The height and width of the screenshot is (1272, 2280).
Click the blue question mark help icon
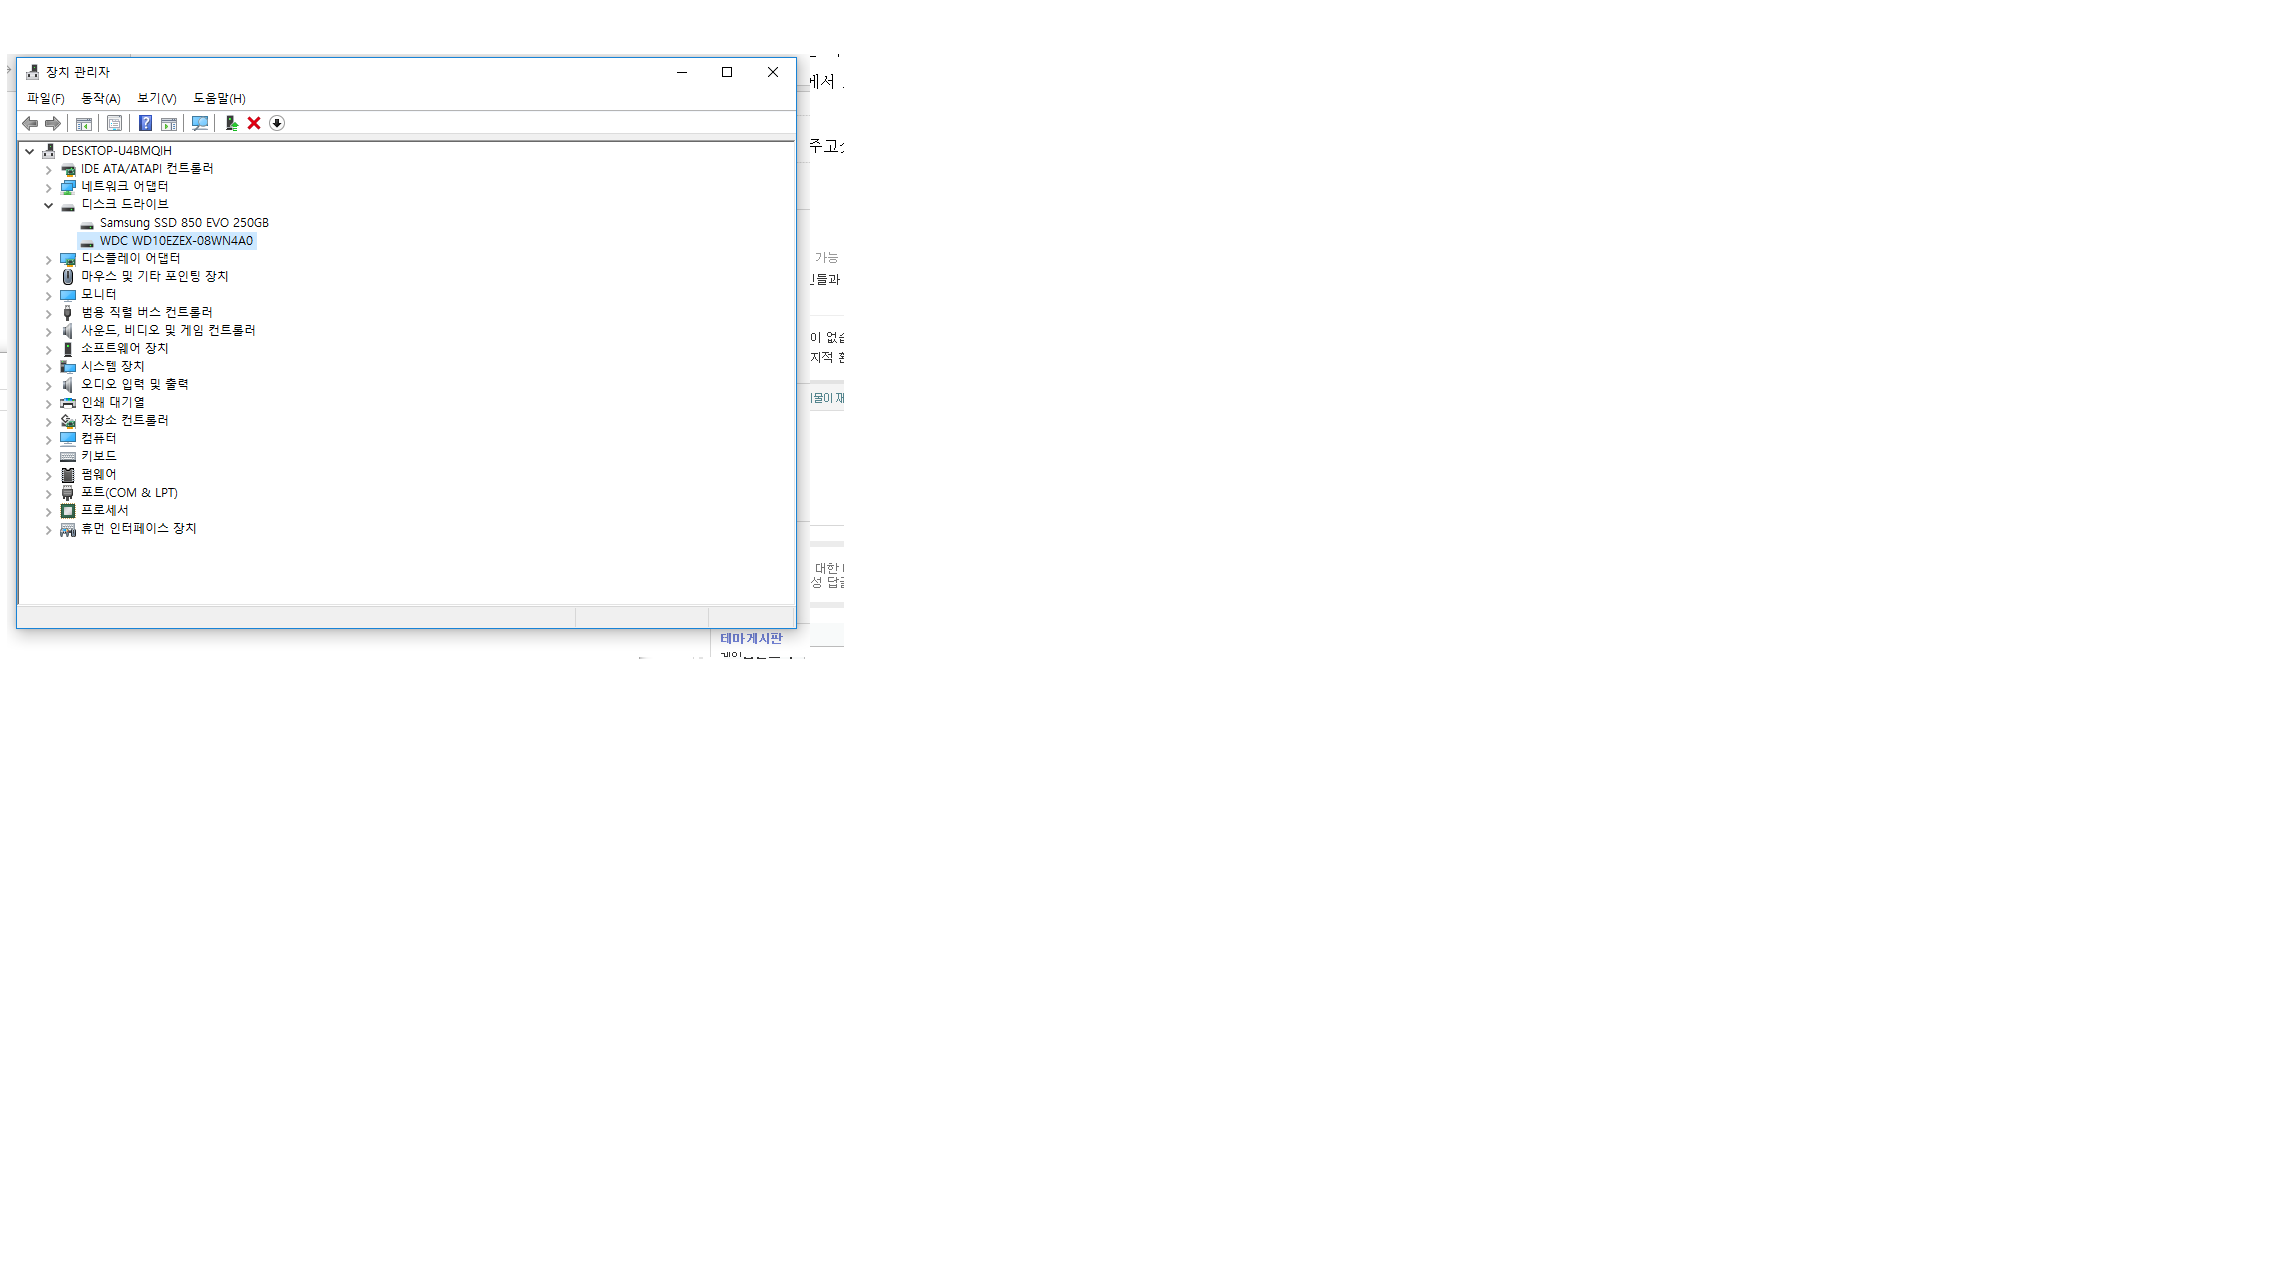[x=145, y=123]
